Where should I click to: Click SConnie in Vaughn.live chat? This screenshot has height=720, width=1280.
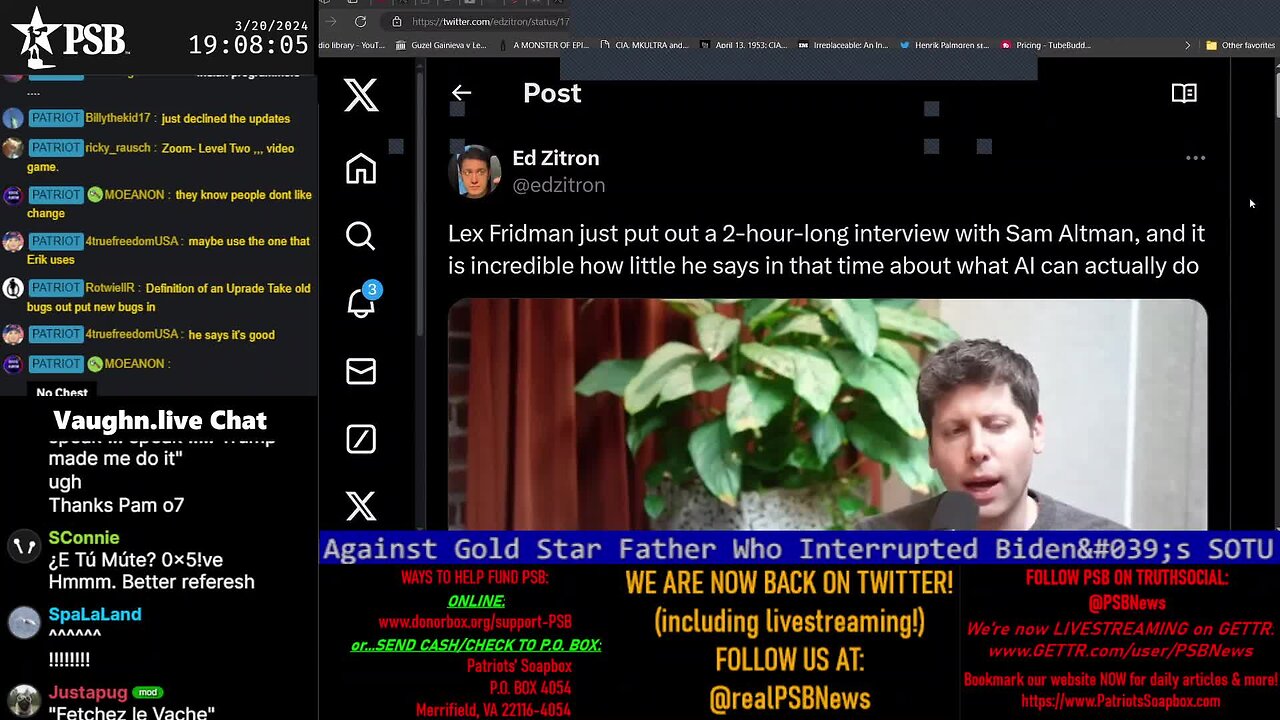coord(84,538)
